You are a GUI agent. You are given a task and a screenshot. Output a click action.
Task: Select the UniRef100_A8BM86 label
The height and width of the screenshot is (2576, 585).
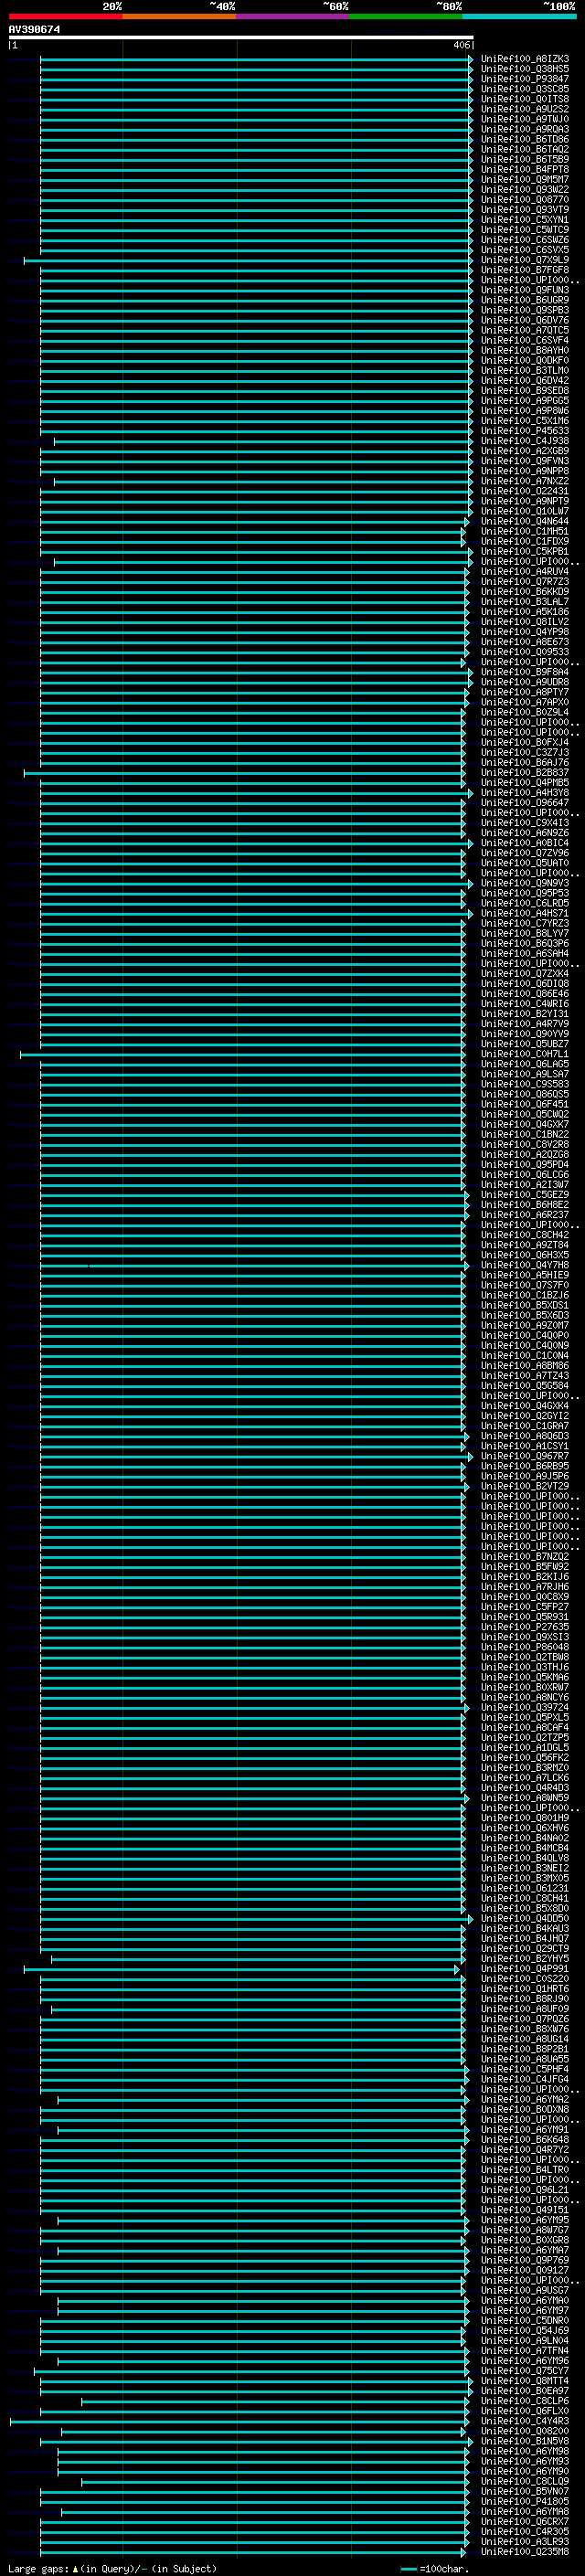coord(524,1366)
